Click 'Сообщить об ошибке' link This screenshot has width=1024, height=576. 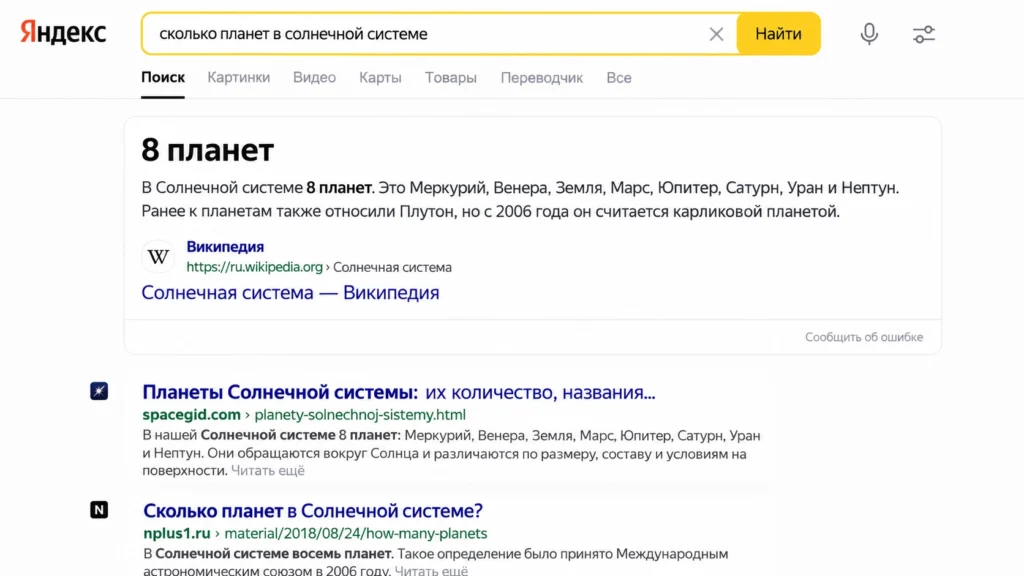863,337
